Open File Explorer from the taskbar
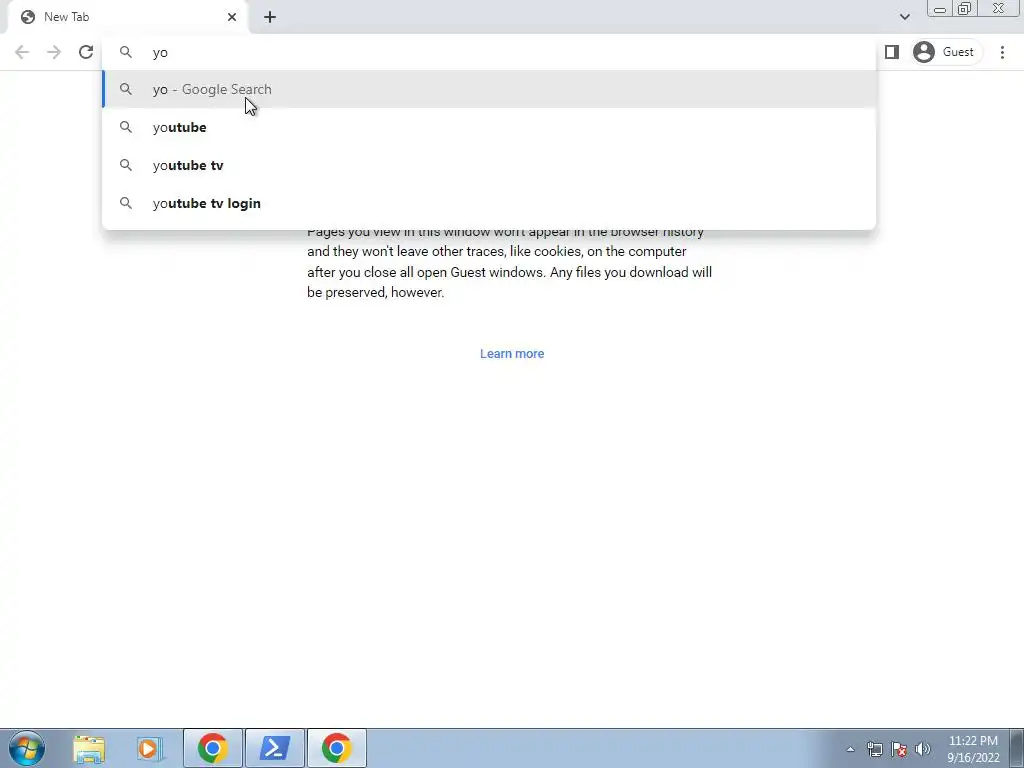Screen dimensions: 1024x768 (89, 748)
